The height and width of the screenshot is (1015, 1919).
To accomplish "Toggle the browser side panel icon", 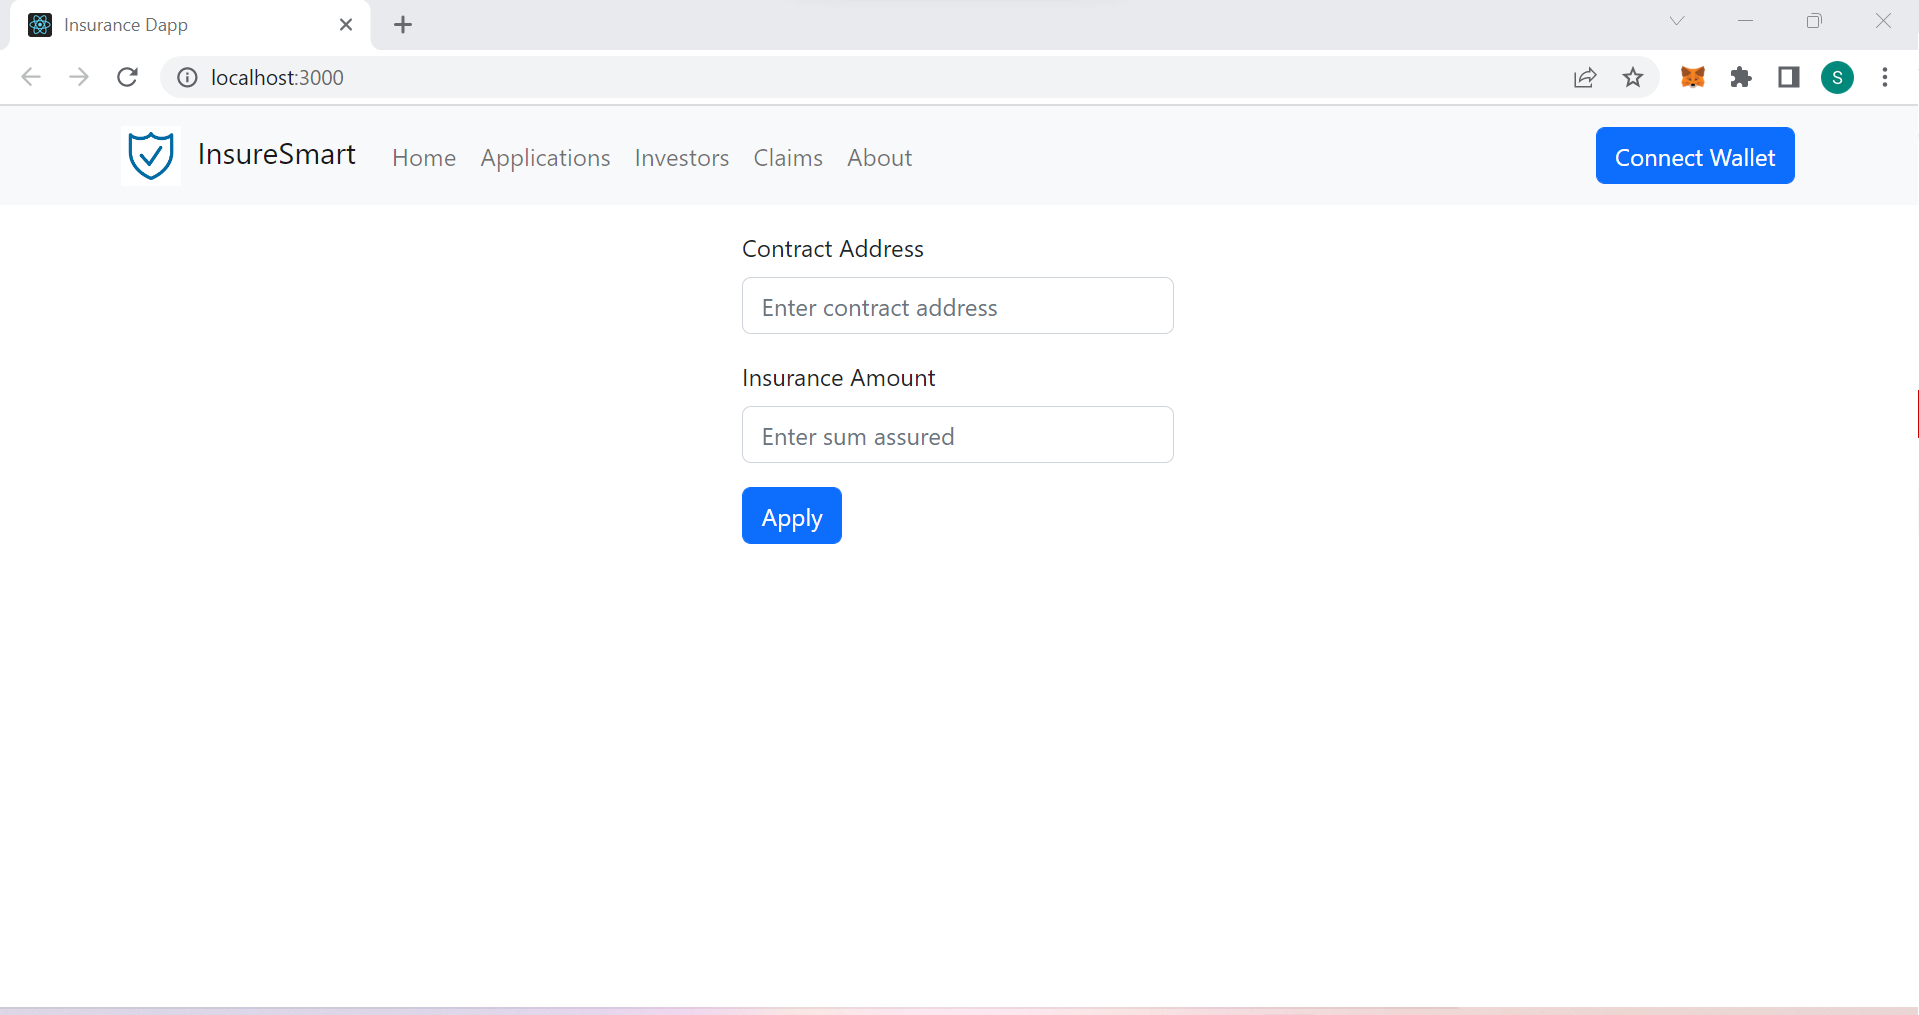I will (x=1789, y=77).
